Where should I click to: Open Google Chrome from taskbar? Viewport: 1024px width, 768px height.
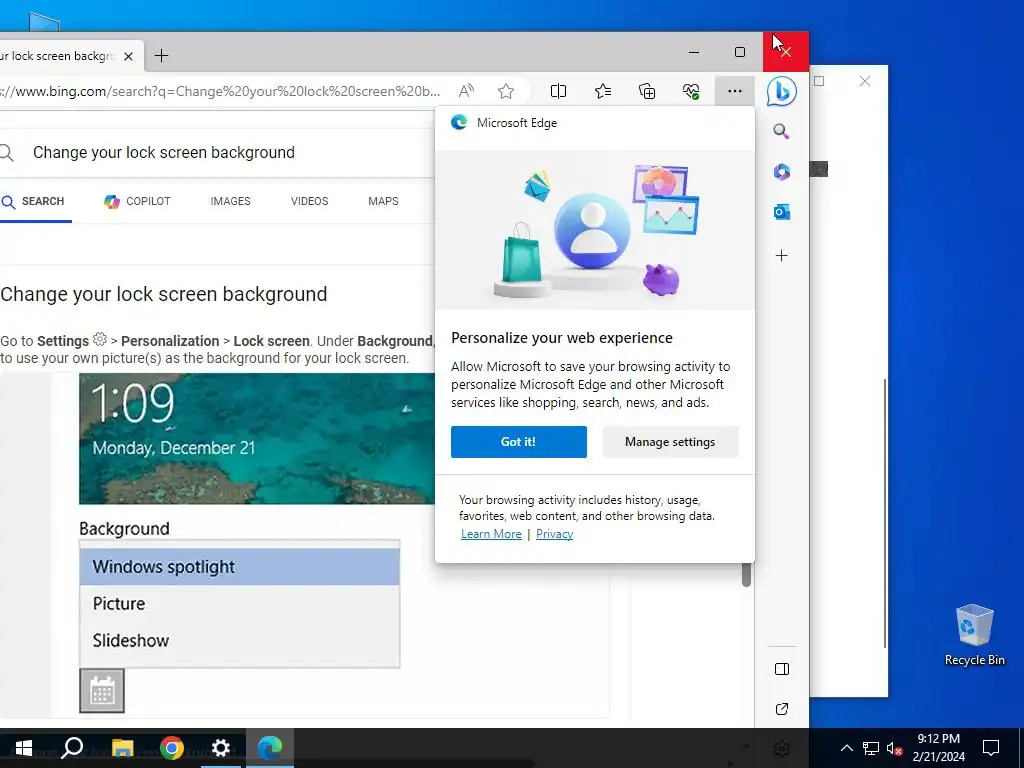click(x=172, y=748)
